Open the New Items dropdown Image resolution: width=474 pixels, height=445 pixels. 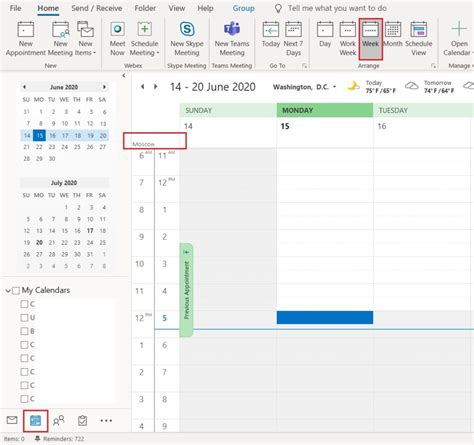pos(86,38)
